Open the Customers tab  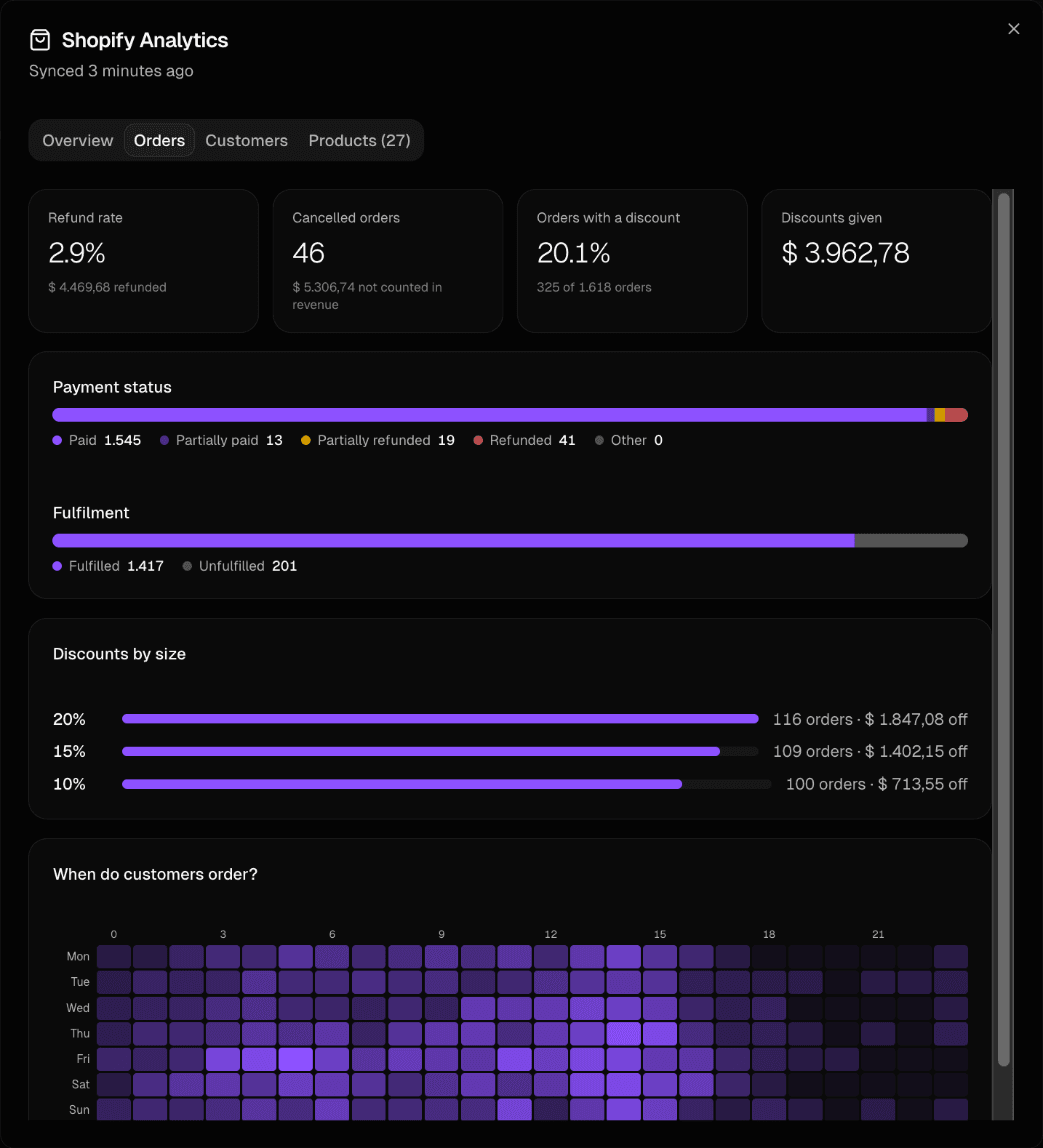(x=247, y=141)
